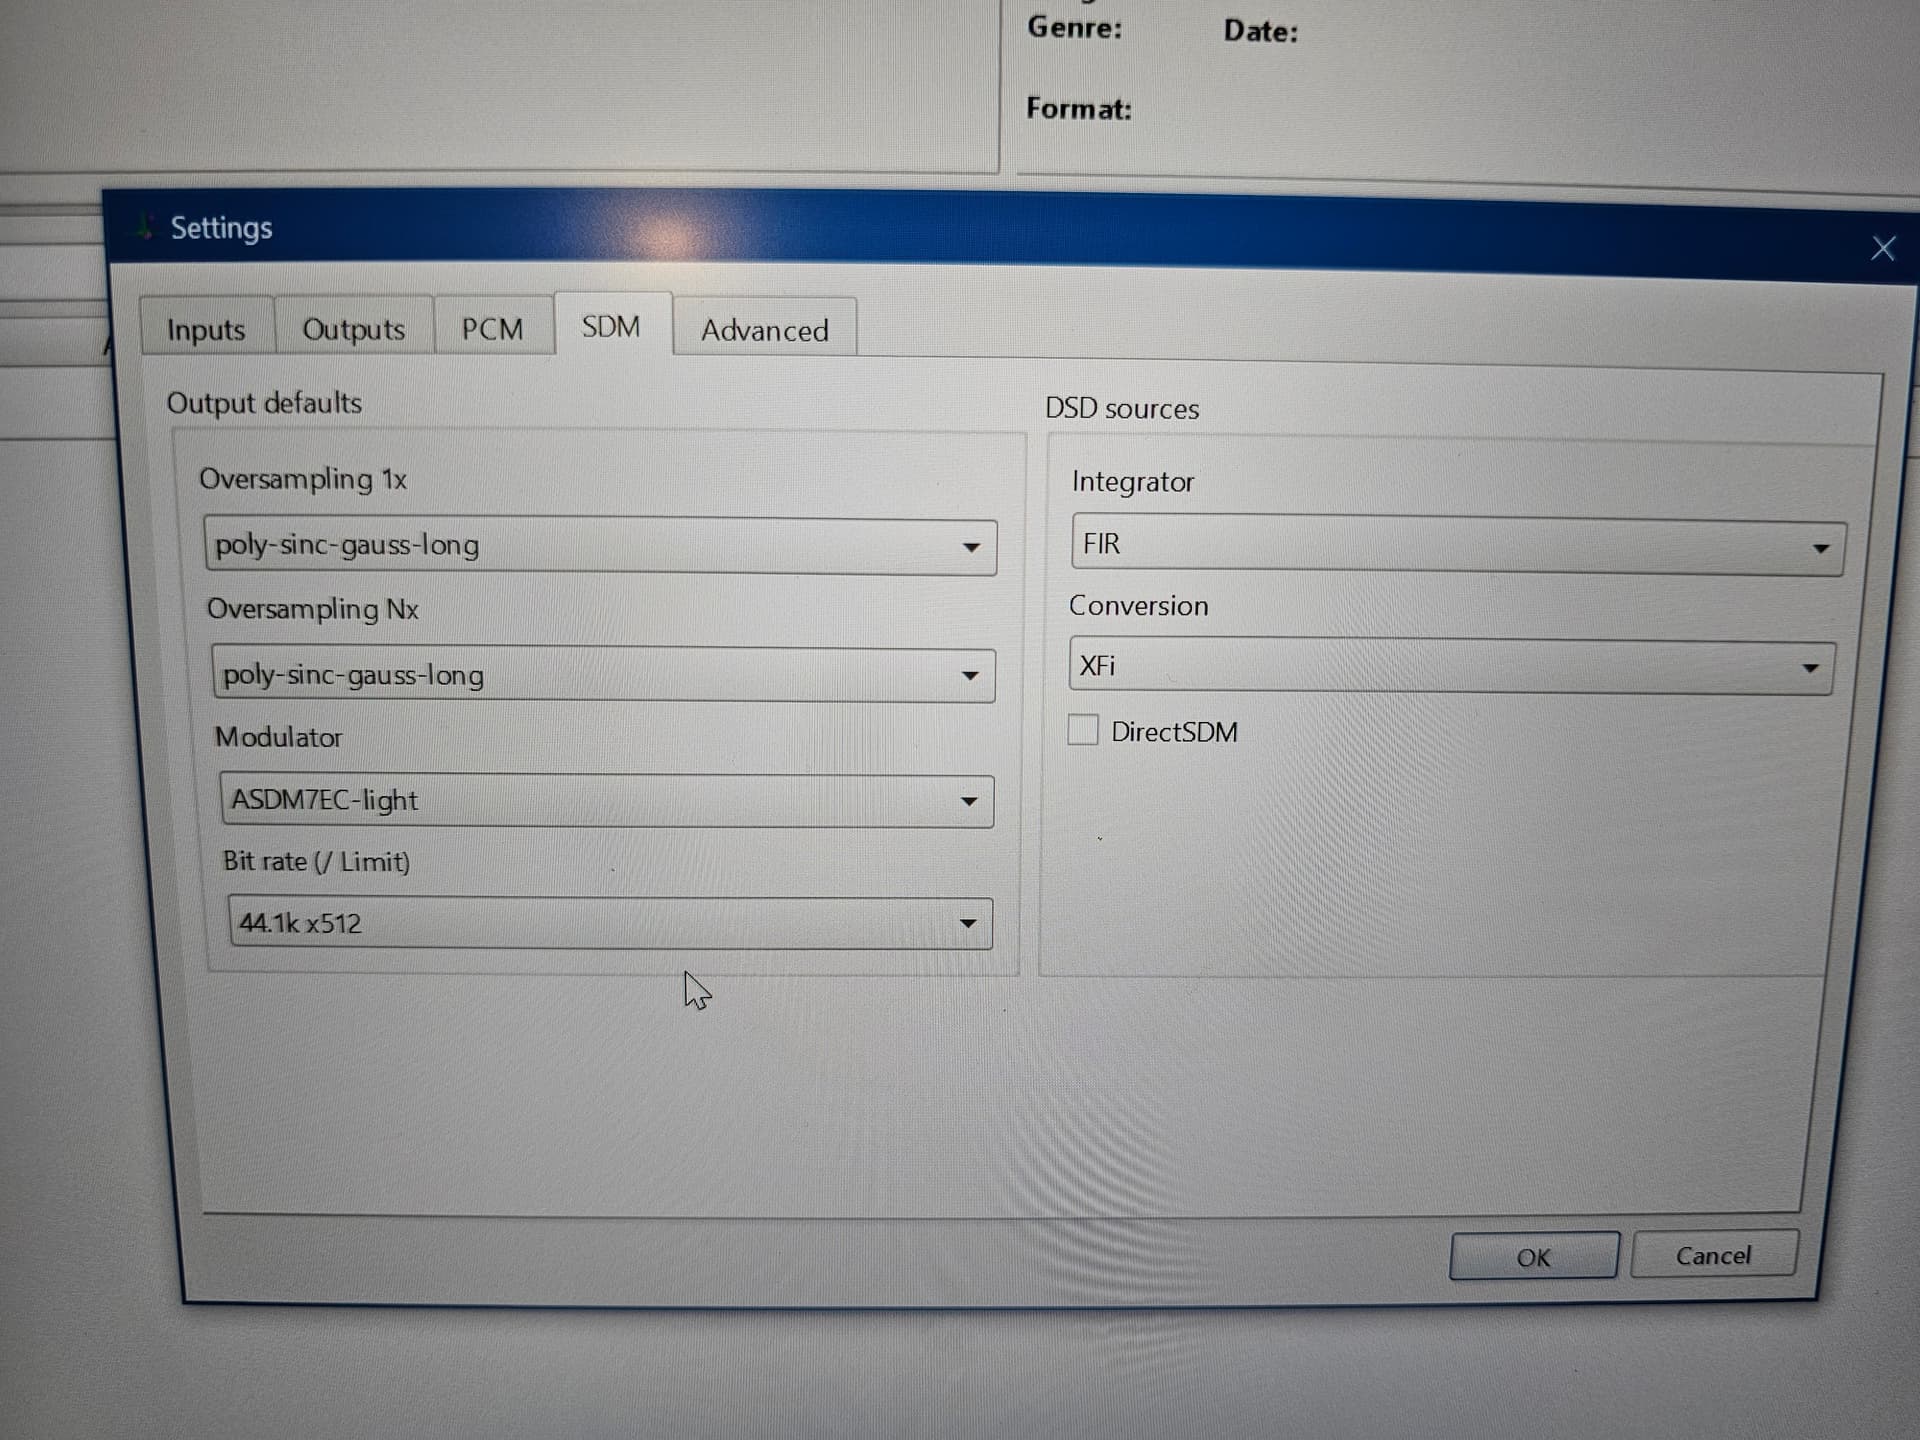This screenshot has width=1920, height=1440.
Task: Enable the DirectSDM checkbox
Action: (1083, 730)
